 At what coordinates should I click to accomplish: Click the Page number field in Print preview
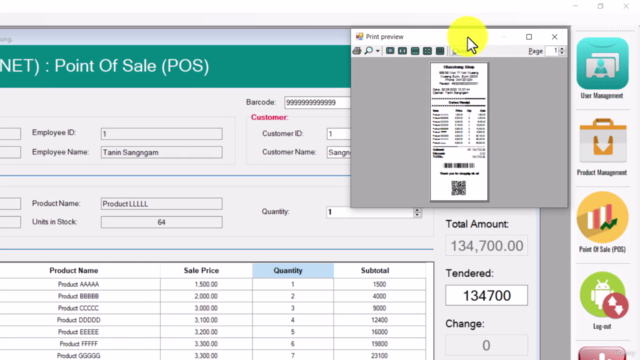pyautogui.click(x=552, y=51)
